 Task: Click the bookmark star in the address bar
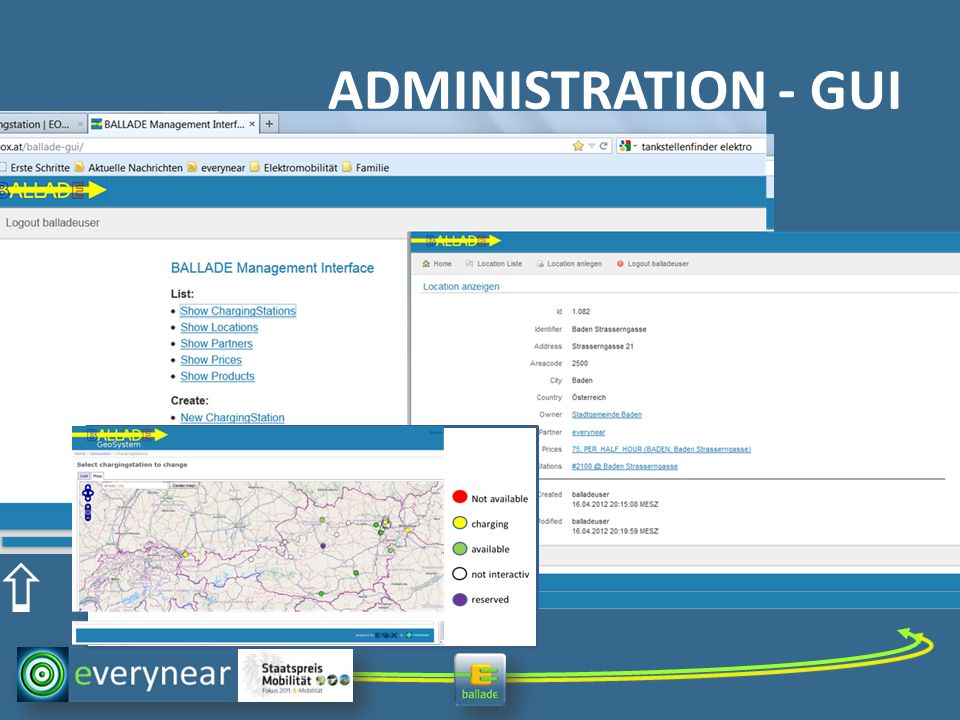click(x=578, y=146)
